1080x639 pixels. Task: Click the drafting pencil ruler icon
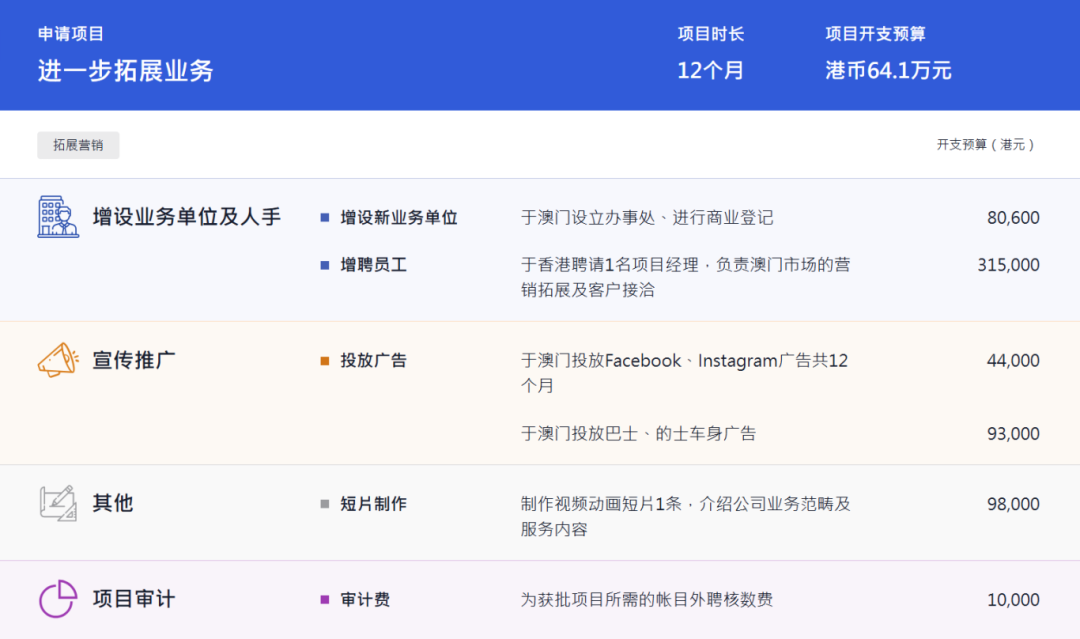(58, 503)
